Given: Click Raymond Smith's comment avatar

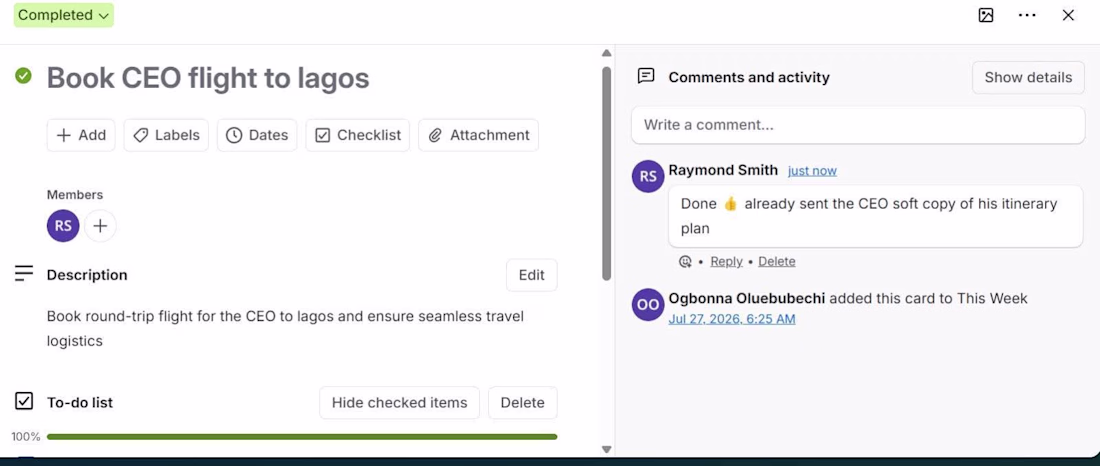Looking at the screenshot, I should (648, 176).
